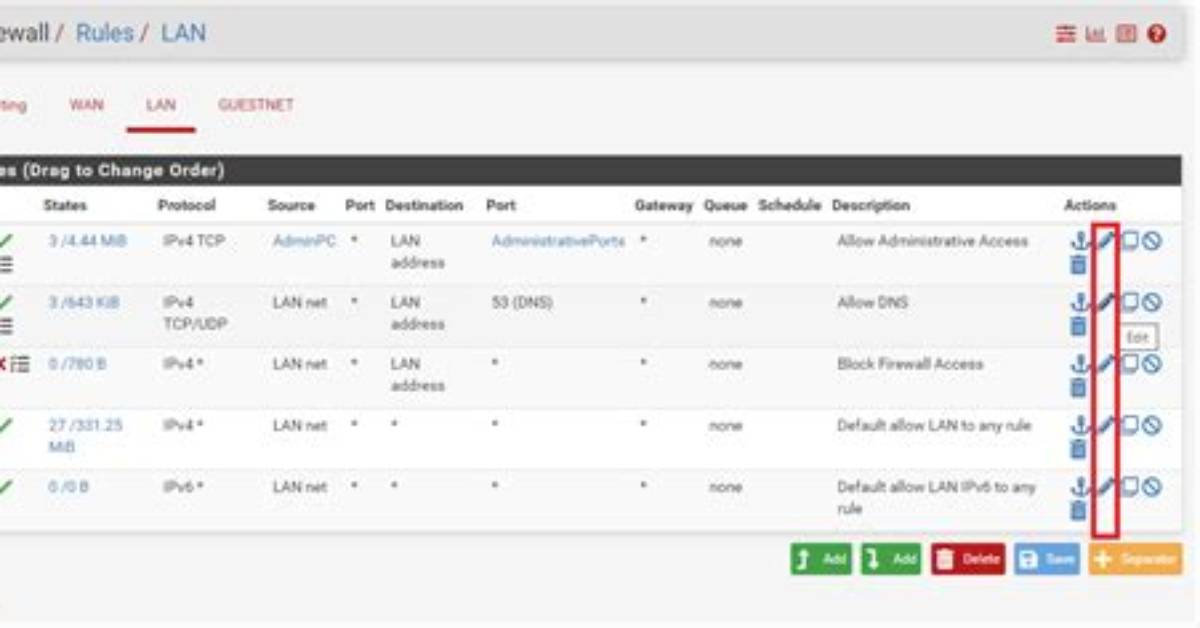Click the Protocol column header
This screenshot has height=628, width=1200.
click(186, 205)
